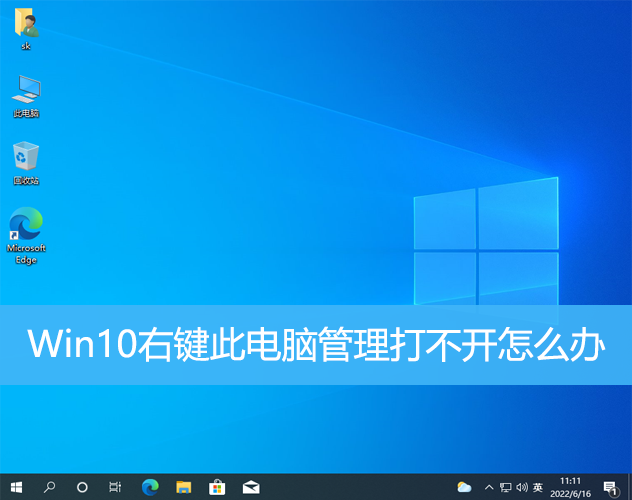Click the Win10 title banner text
Viewport: 632px width, 500px height.
[316, 345]
